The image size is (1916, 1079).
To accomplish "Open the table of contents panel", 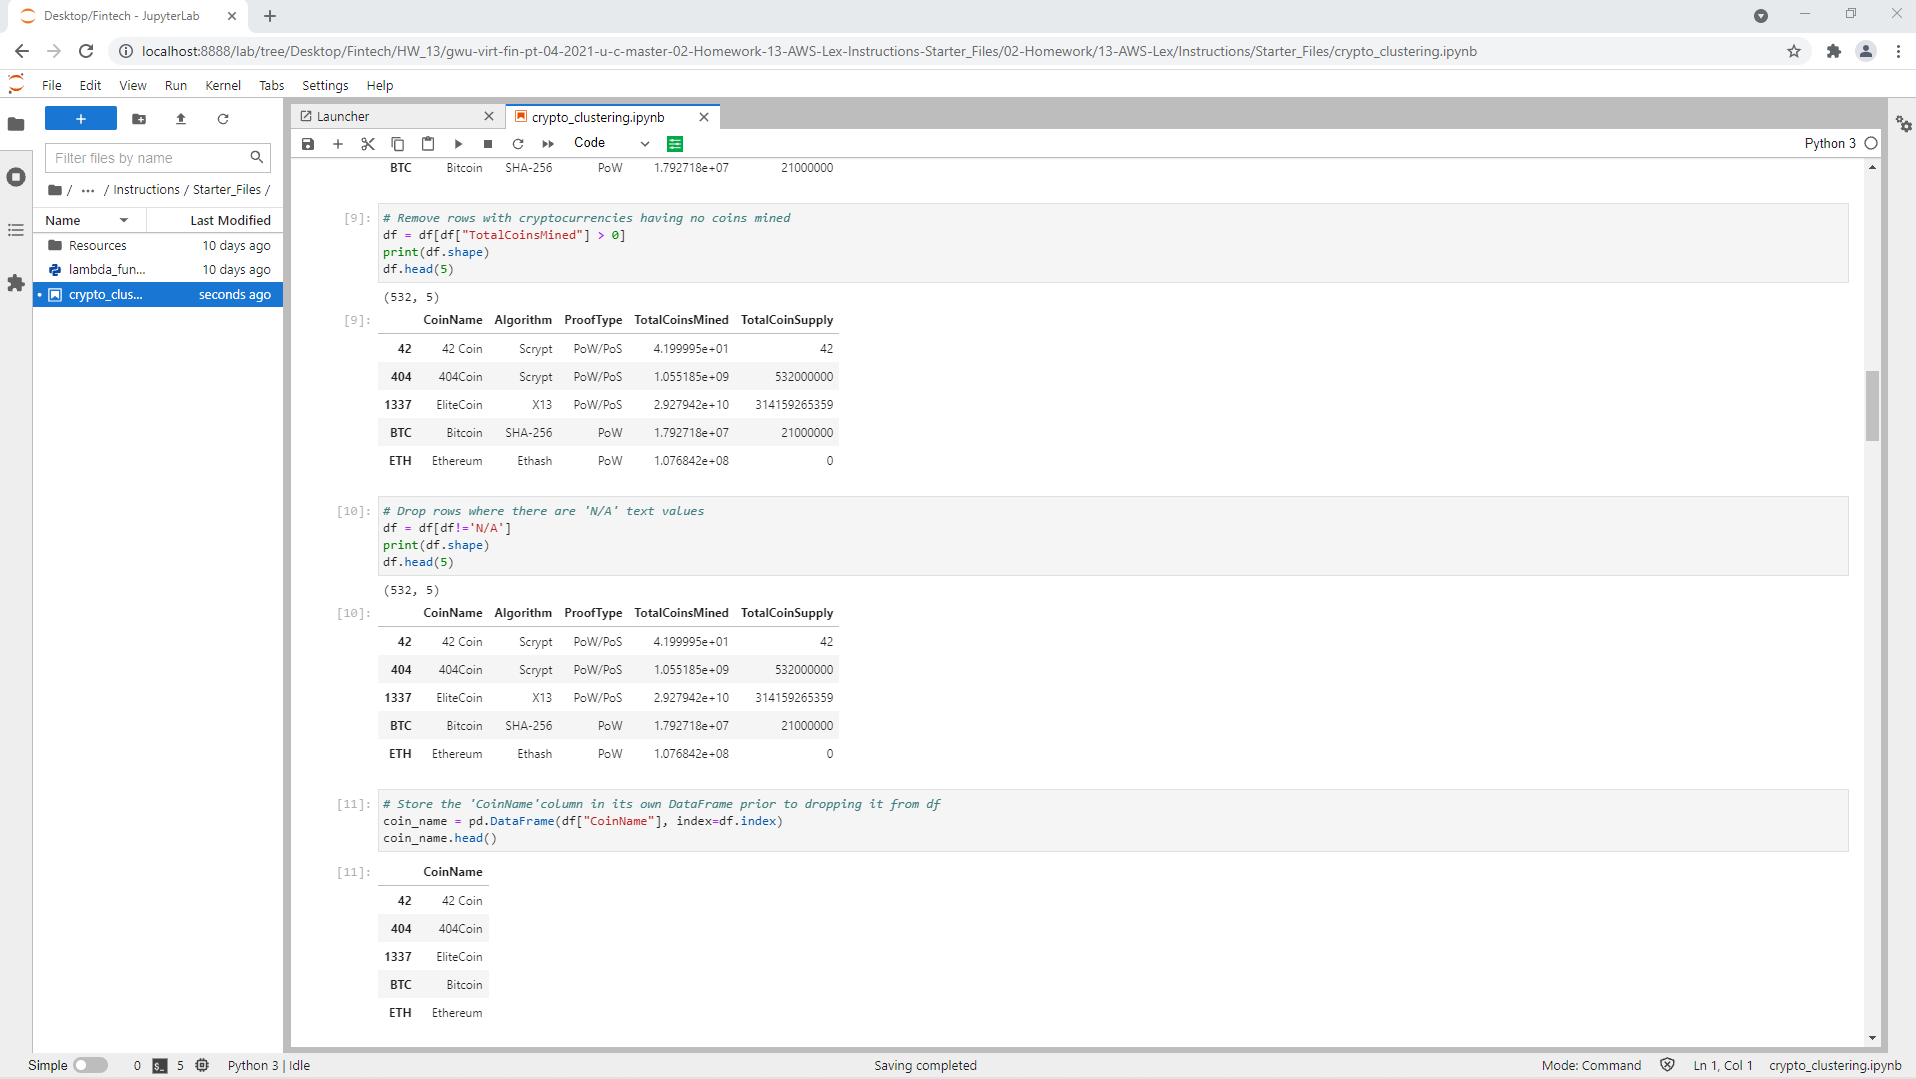I will 16,230.
